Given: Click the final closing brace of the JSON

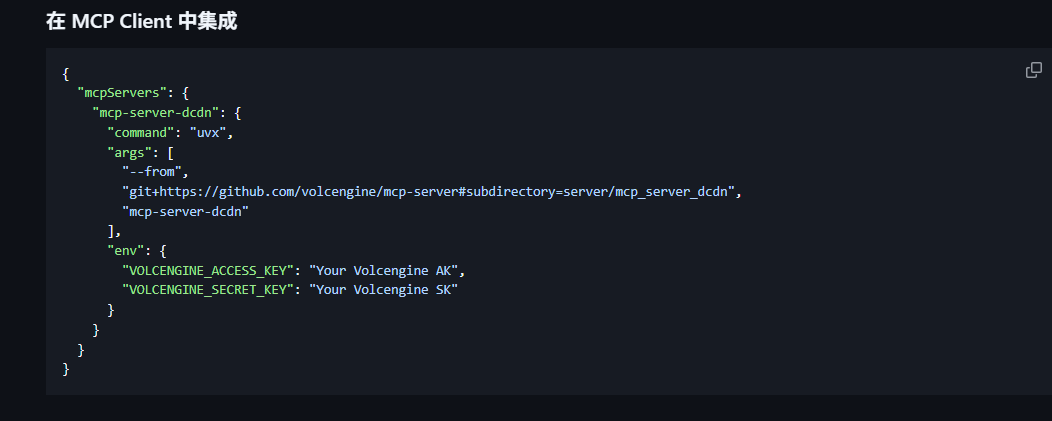Looking at the screenshot, I should point(66,369).
